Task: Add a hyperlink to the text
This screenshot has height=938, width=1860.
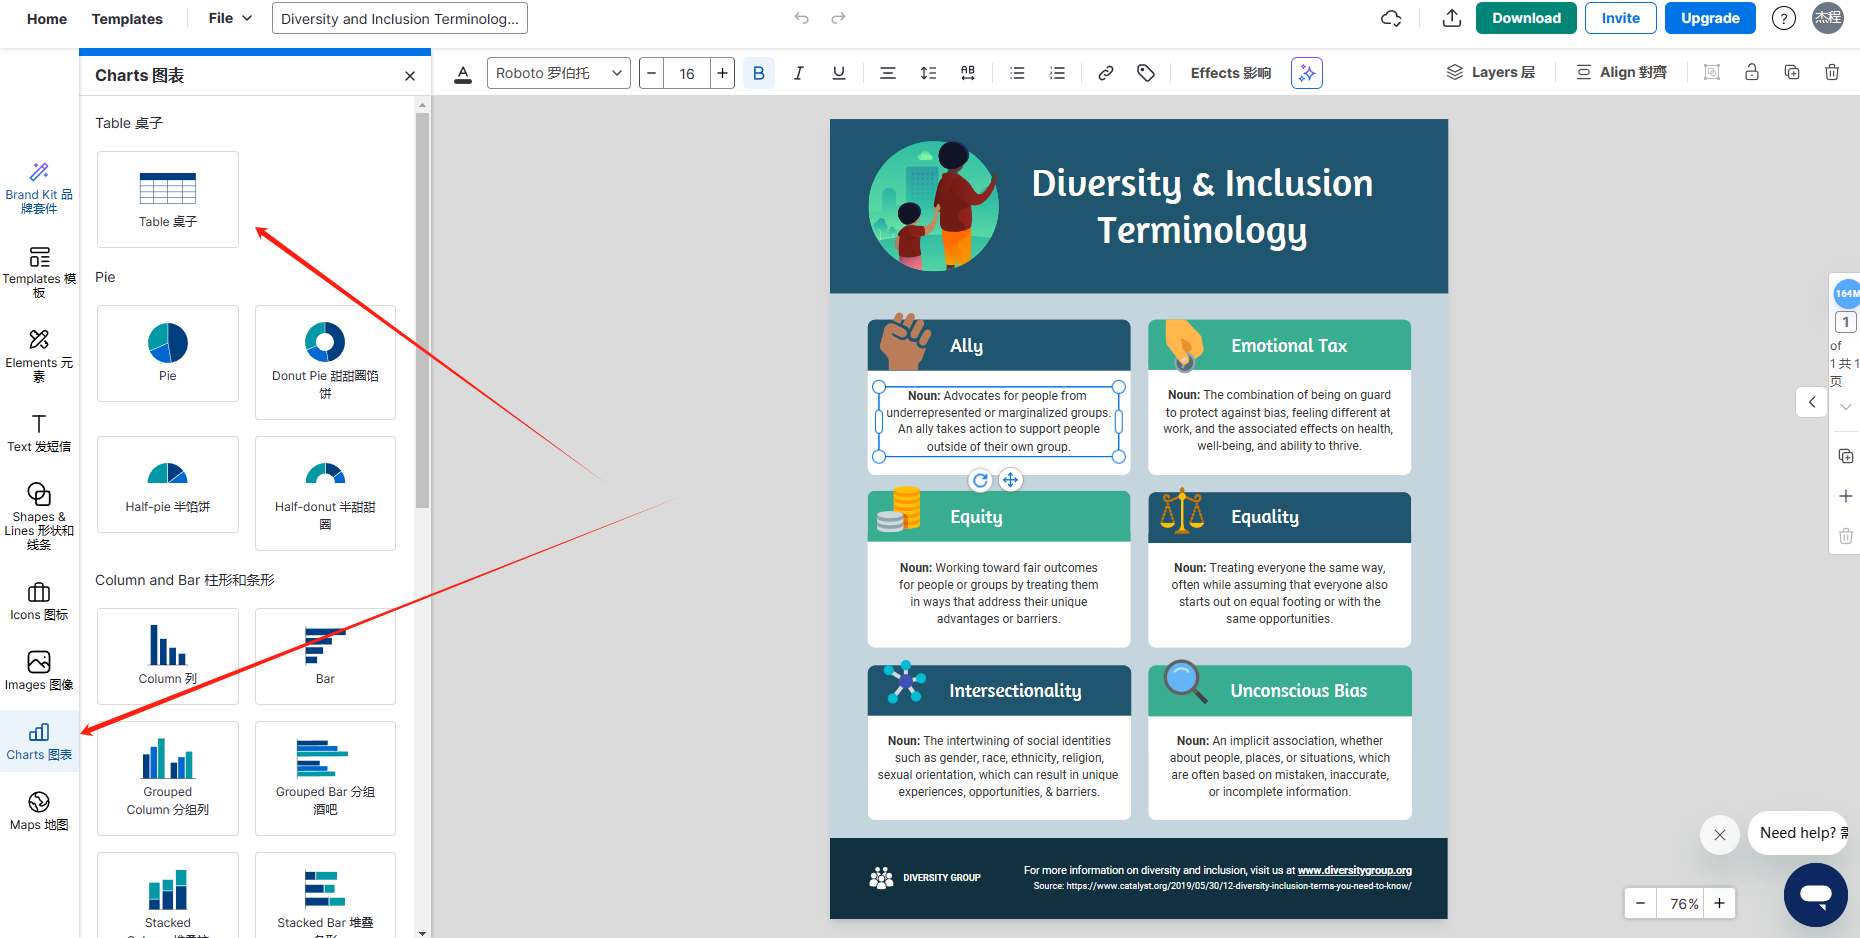Action: coord(1106,73)
